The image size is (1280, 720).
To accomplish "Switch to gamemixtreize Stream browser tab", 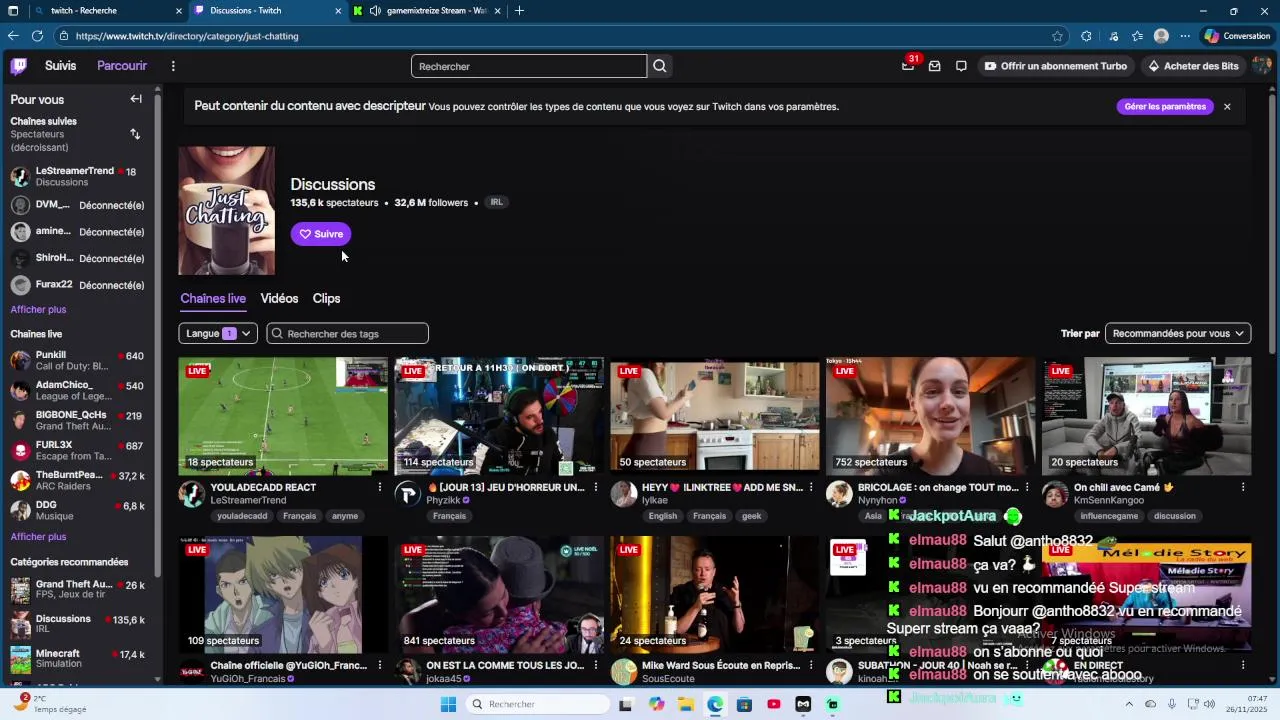I will pos(426,11).
